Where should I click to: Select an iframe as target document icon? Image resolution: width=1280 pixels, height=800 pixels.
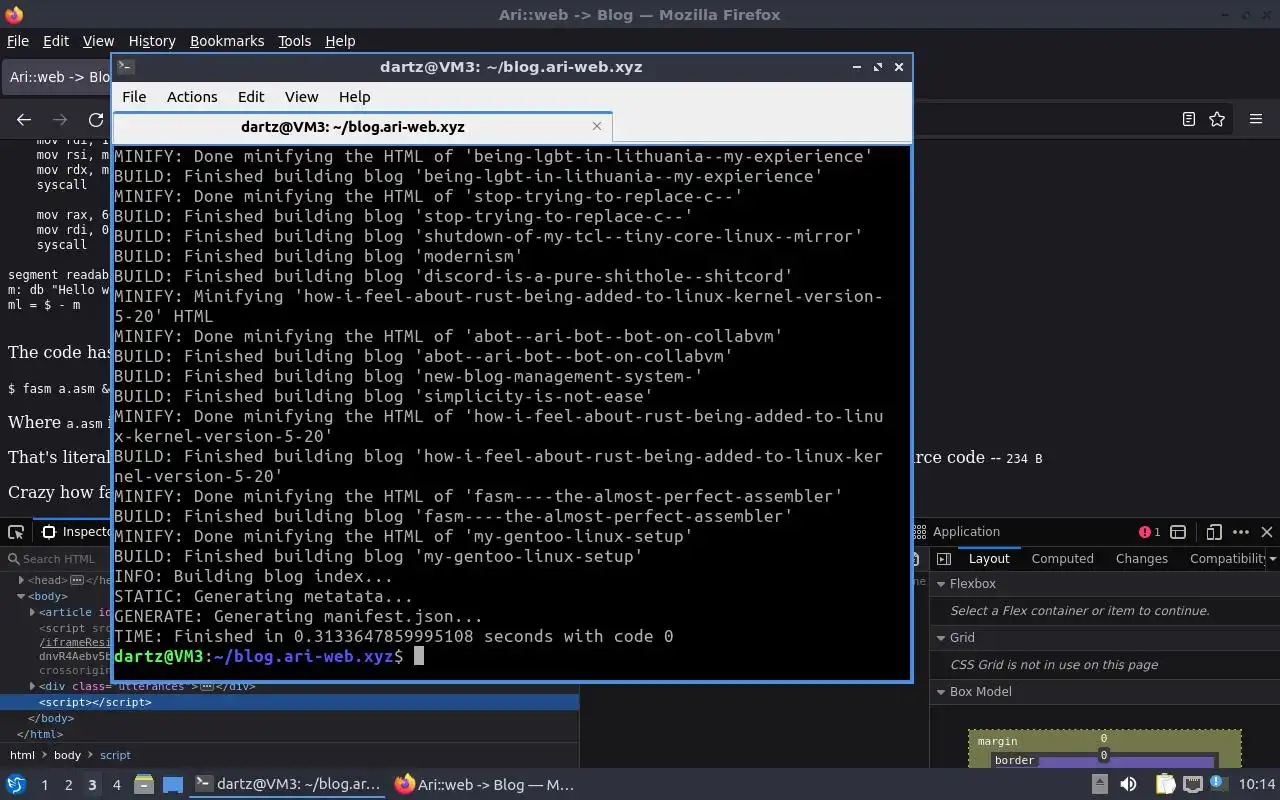click(x=1178, y=532)
